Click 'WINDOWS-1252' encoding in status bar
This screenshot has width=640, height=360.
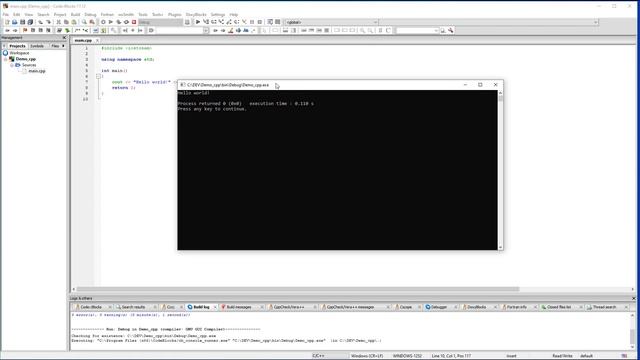[x=407, y=356]
